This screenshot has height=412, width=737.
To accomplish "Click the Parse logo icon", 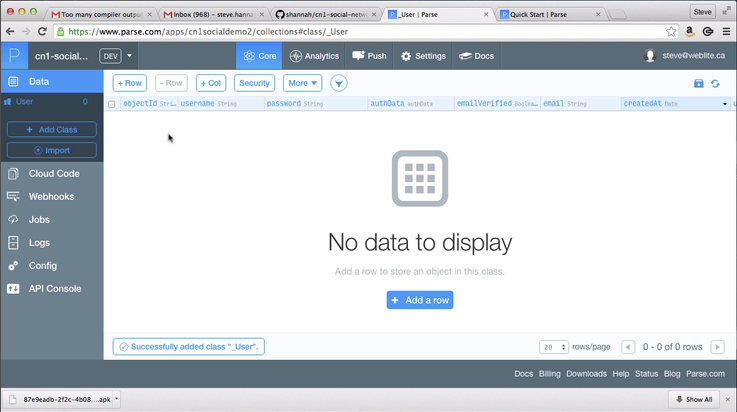I will pos(14,56).
